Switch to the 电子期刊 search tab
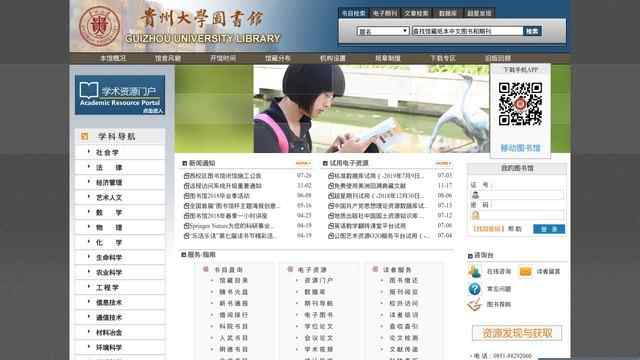This screenshot has width=640, height=360. pyautogui.click(x=385, y=13)
